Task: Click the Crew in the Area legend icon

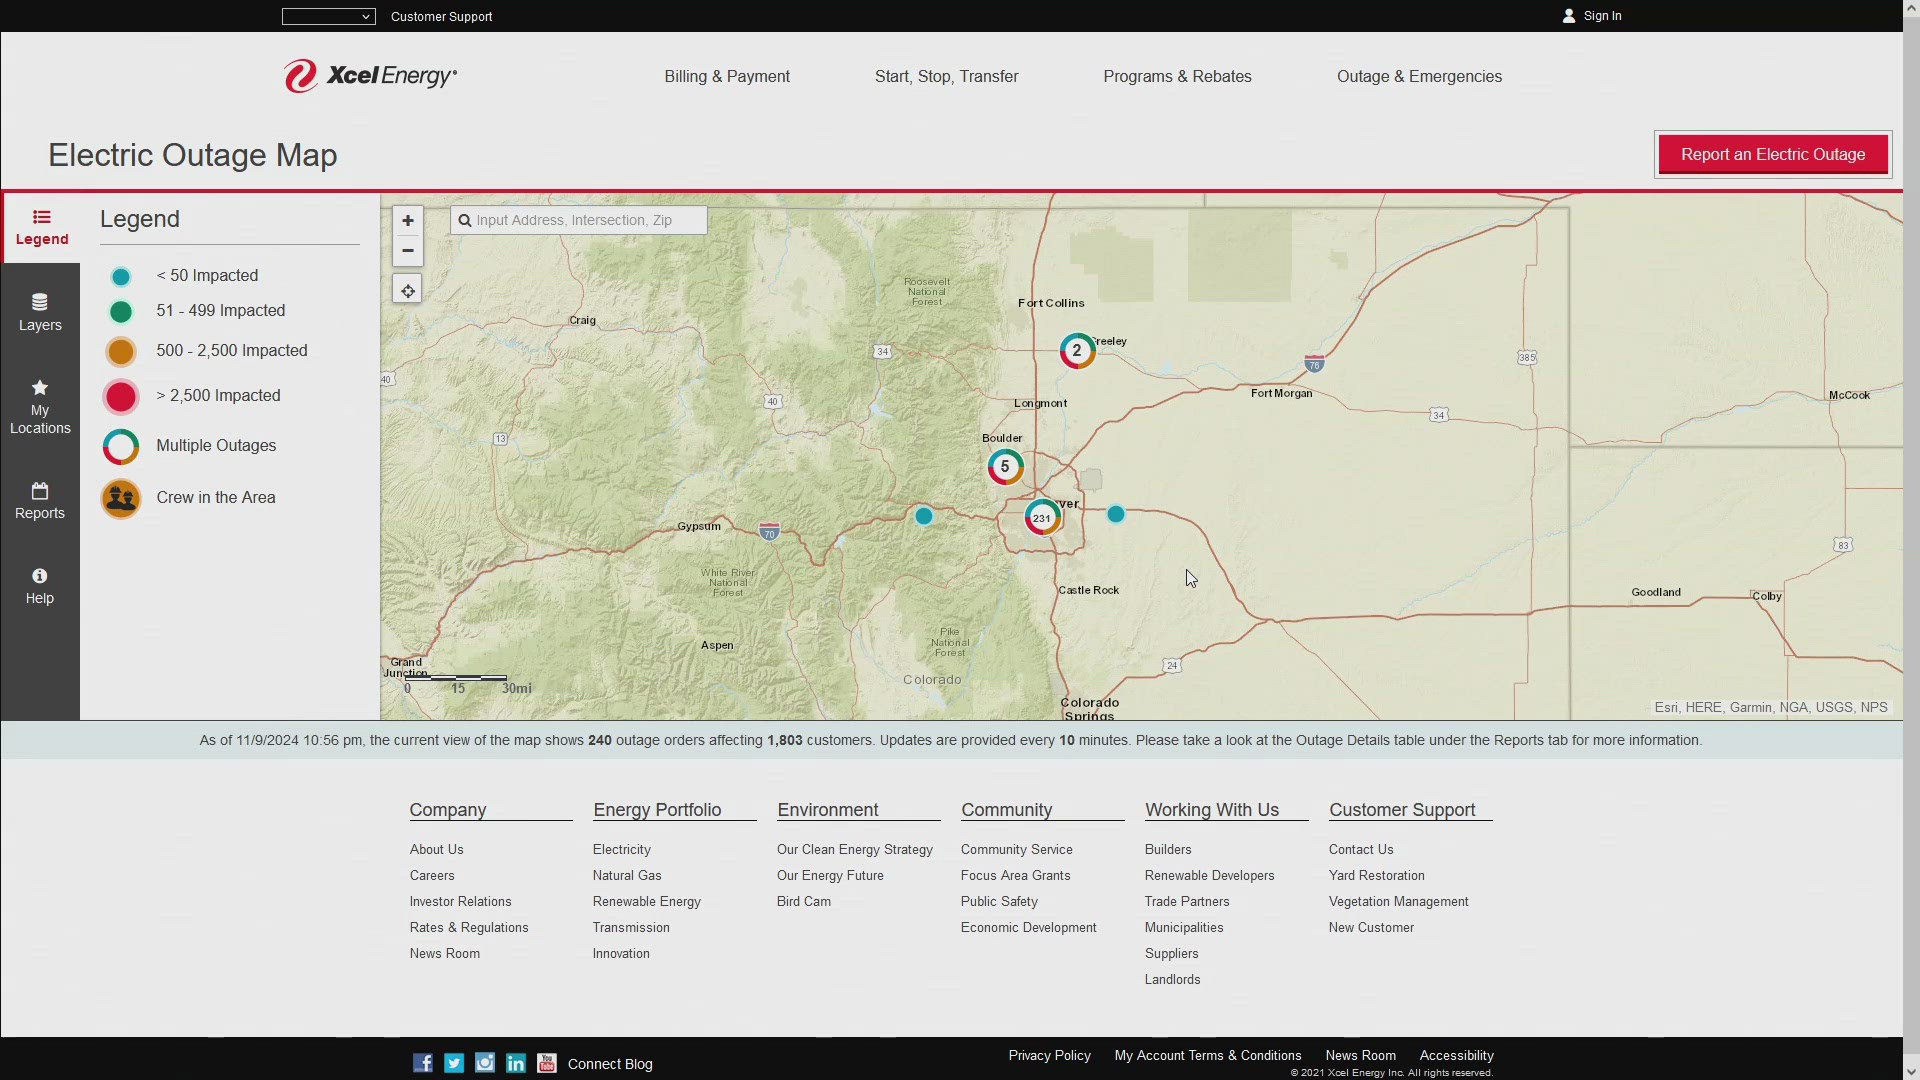Action: coord(121,498)
